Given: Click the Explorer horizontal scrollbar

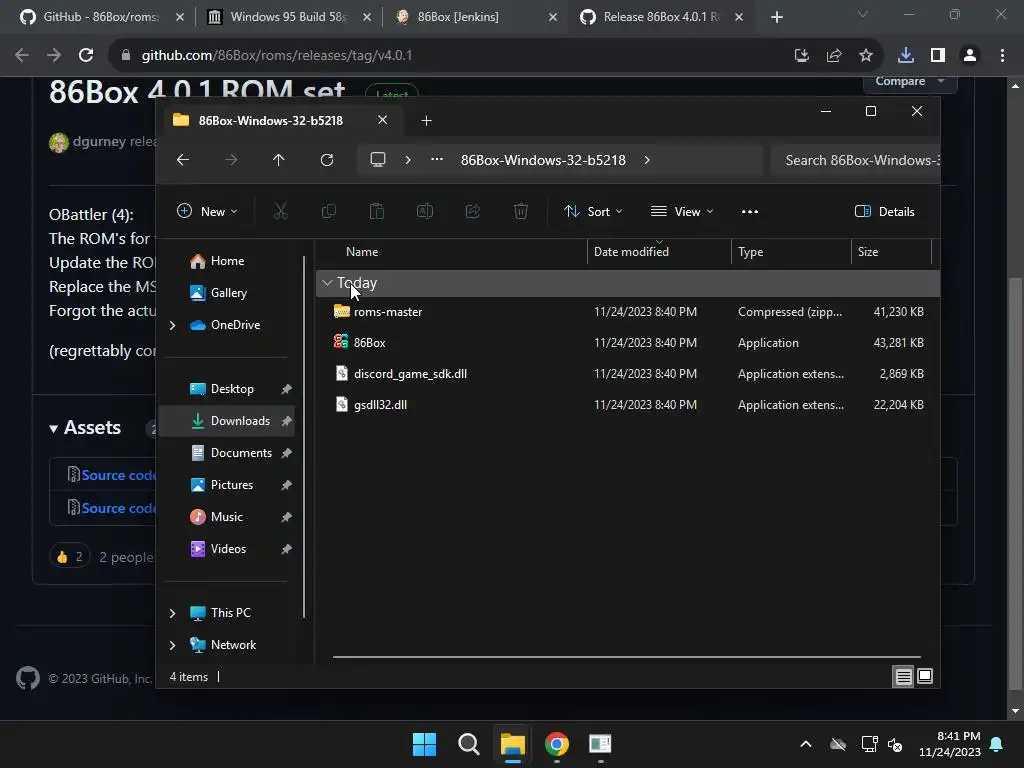Looking at the screenshot, I should [x=626, y=657].
